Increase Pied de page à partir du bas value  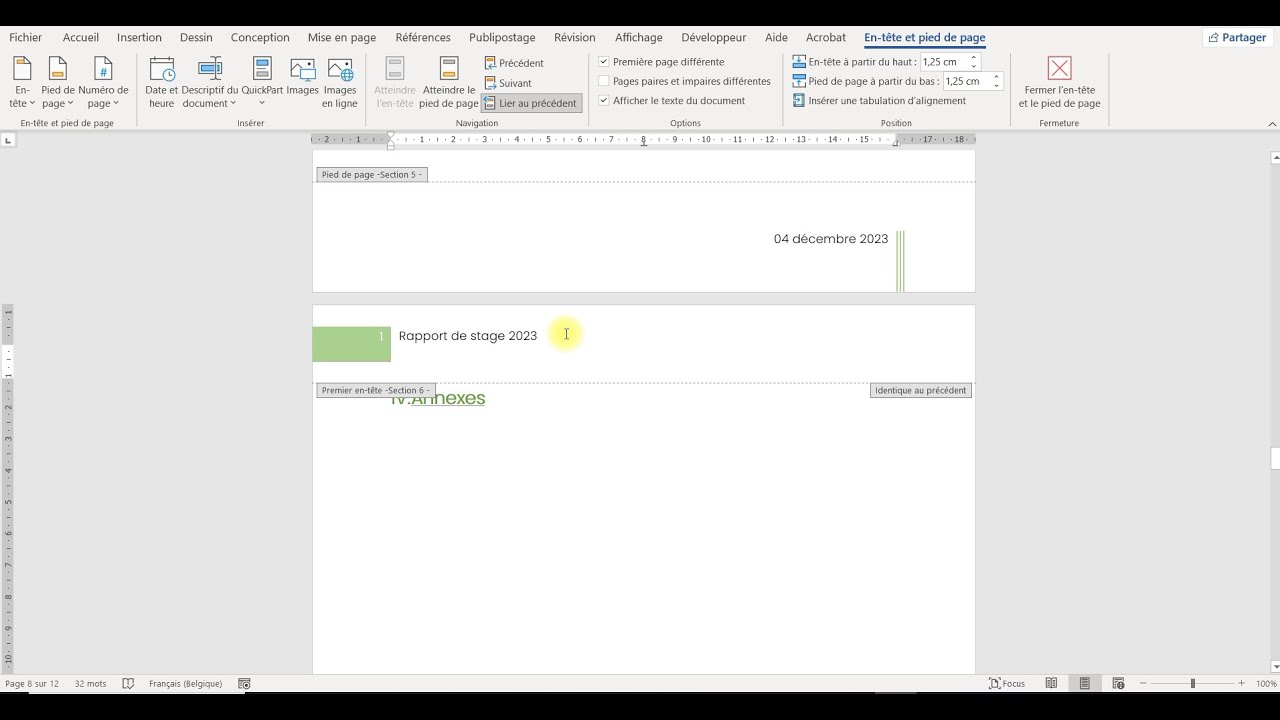(997, 77)
